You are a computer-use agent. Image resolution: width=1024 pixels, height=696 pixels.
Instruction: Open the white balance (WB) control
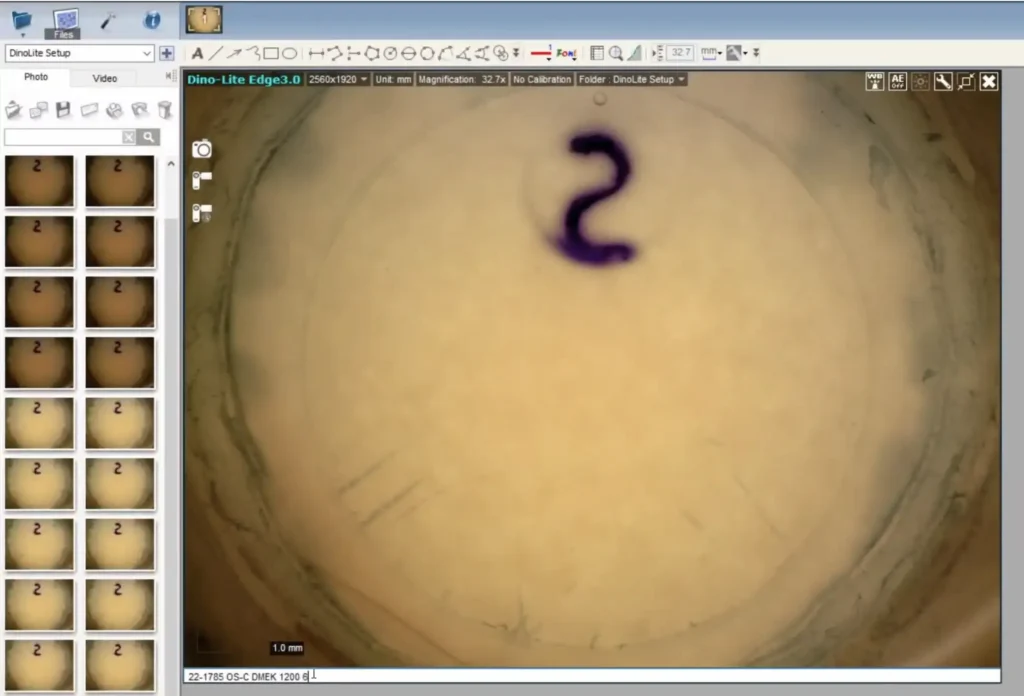pyautogui.click(x=875, y=81)
